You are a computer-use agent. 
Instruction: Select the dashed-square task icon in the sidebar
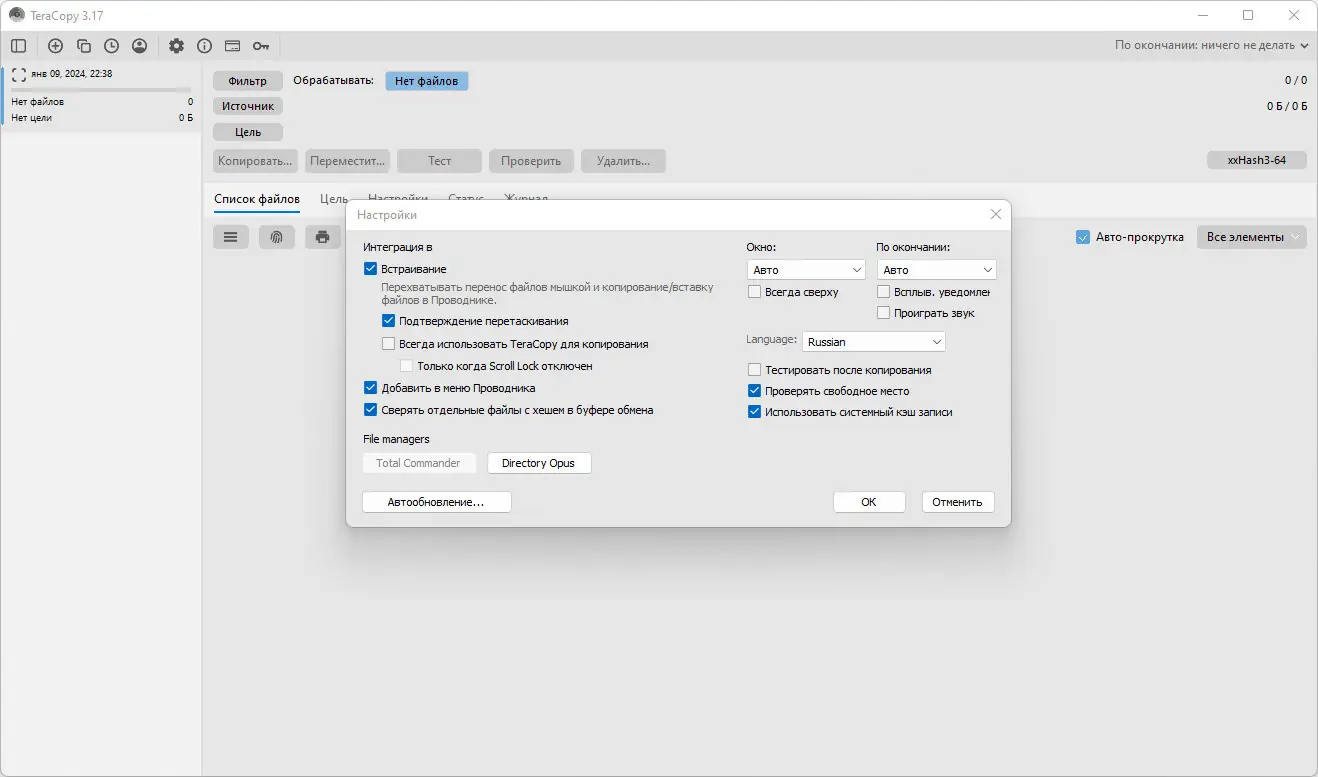[x=19, y=75]
